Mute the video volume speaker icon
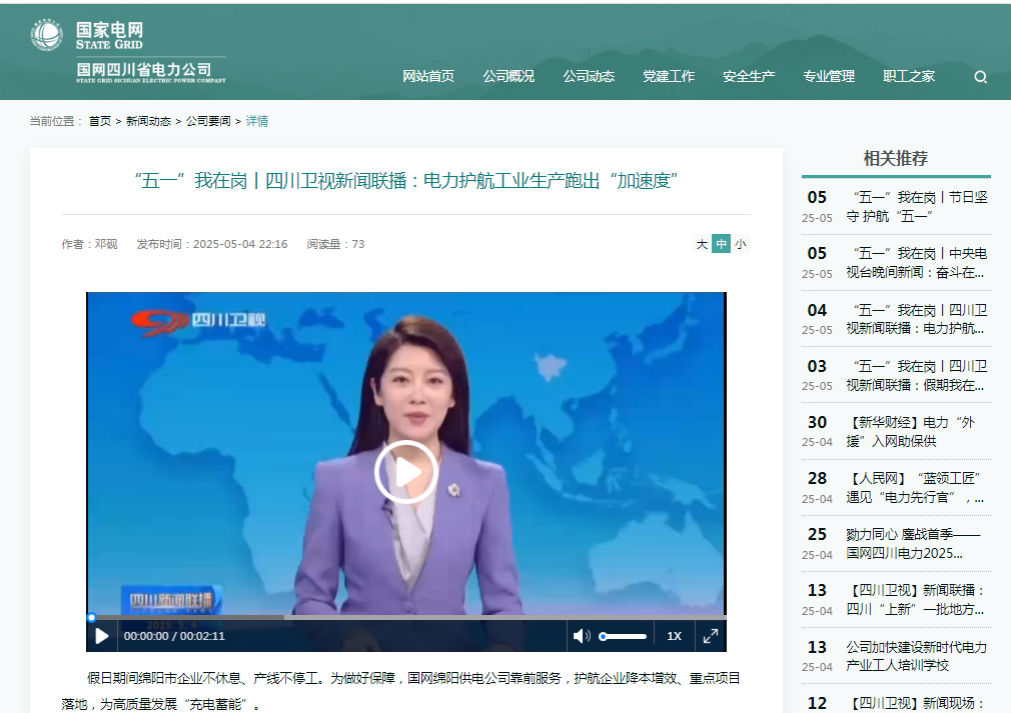The image size is (1011, 713). coord(581,636)
